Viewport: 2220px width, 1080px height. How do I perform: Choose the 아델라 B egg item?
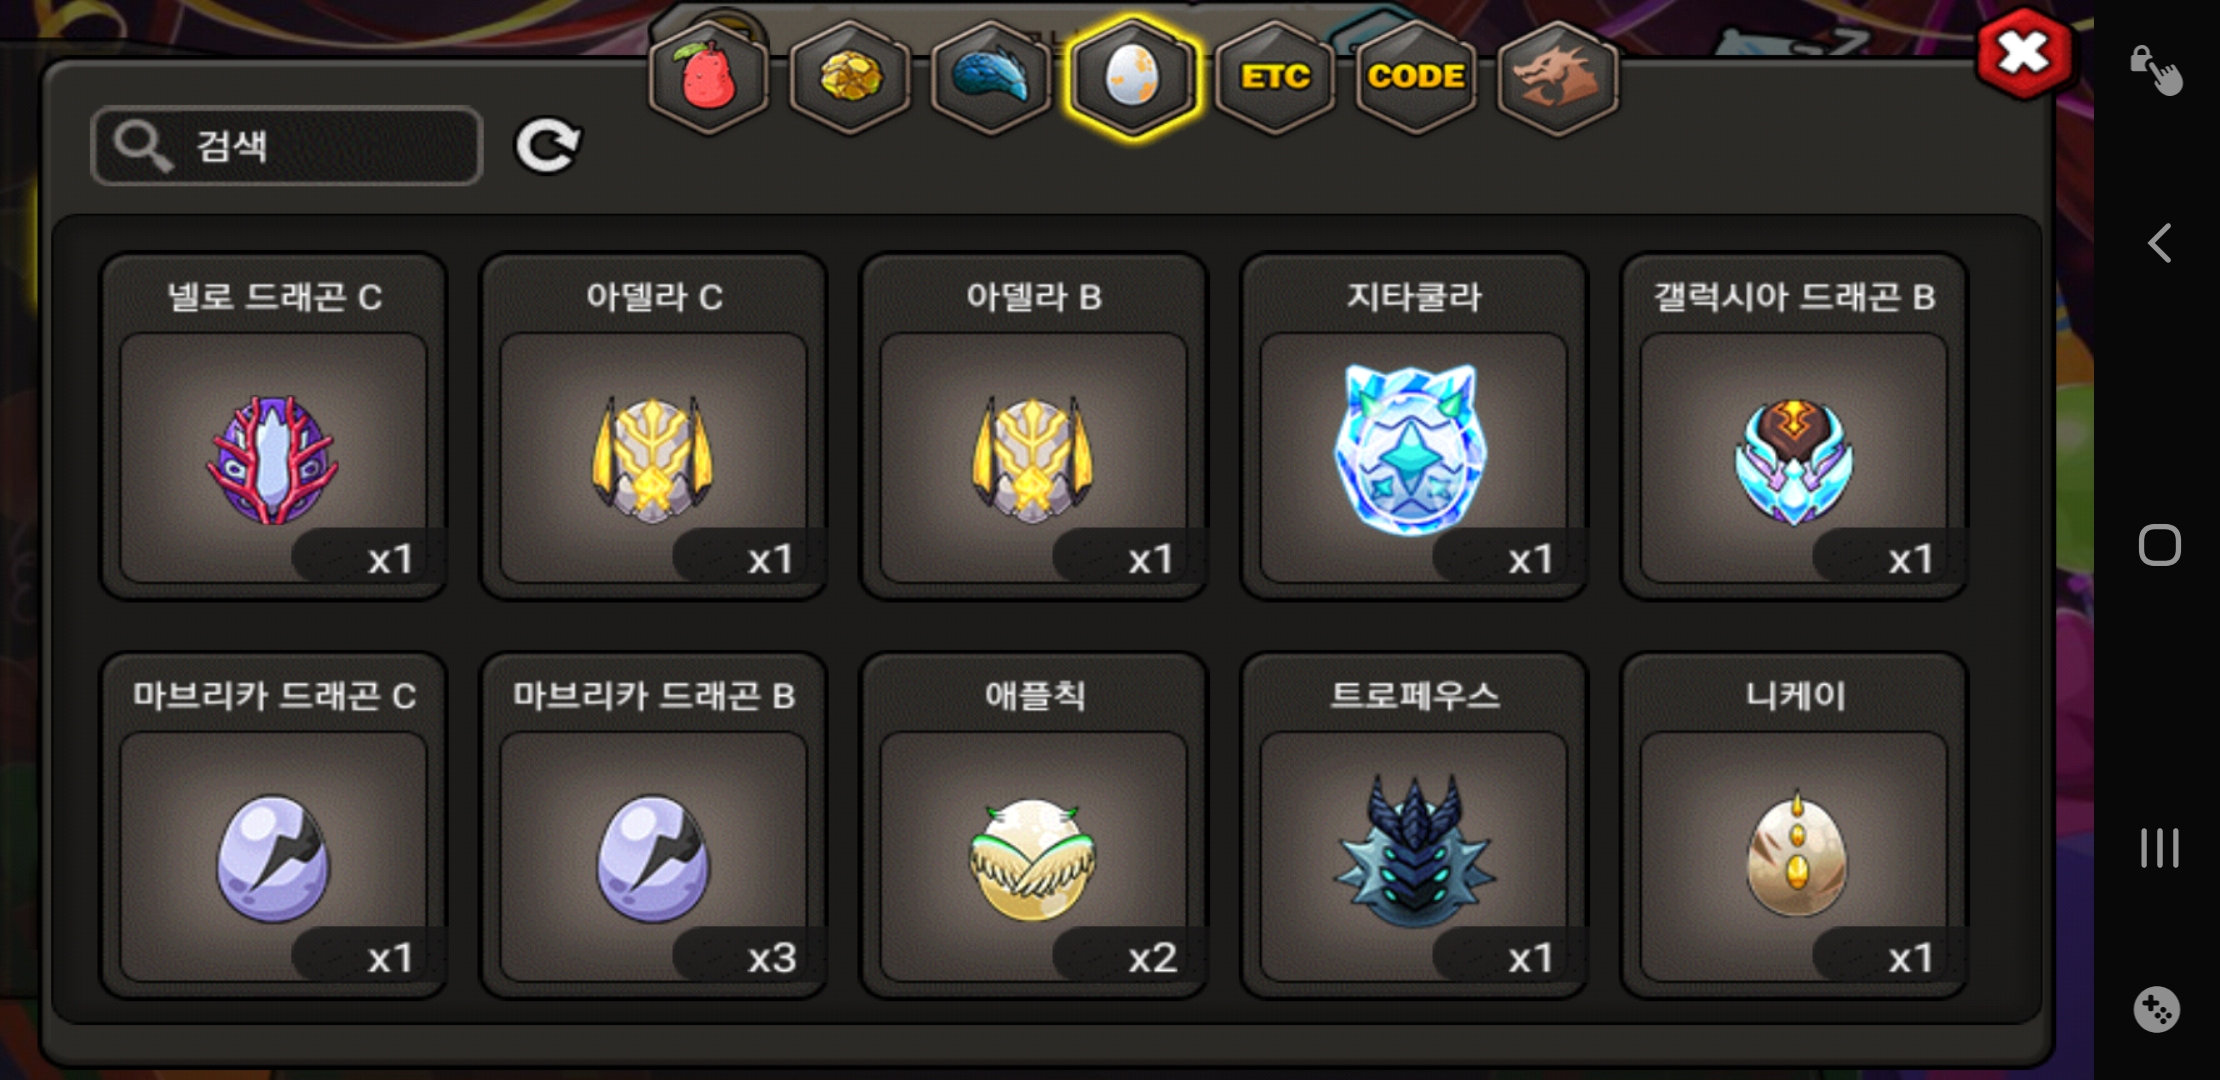(x=1033, y=427)
